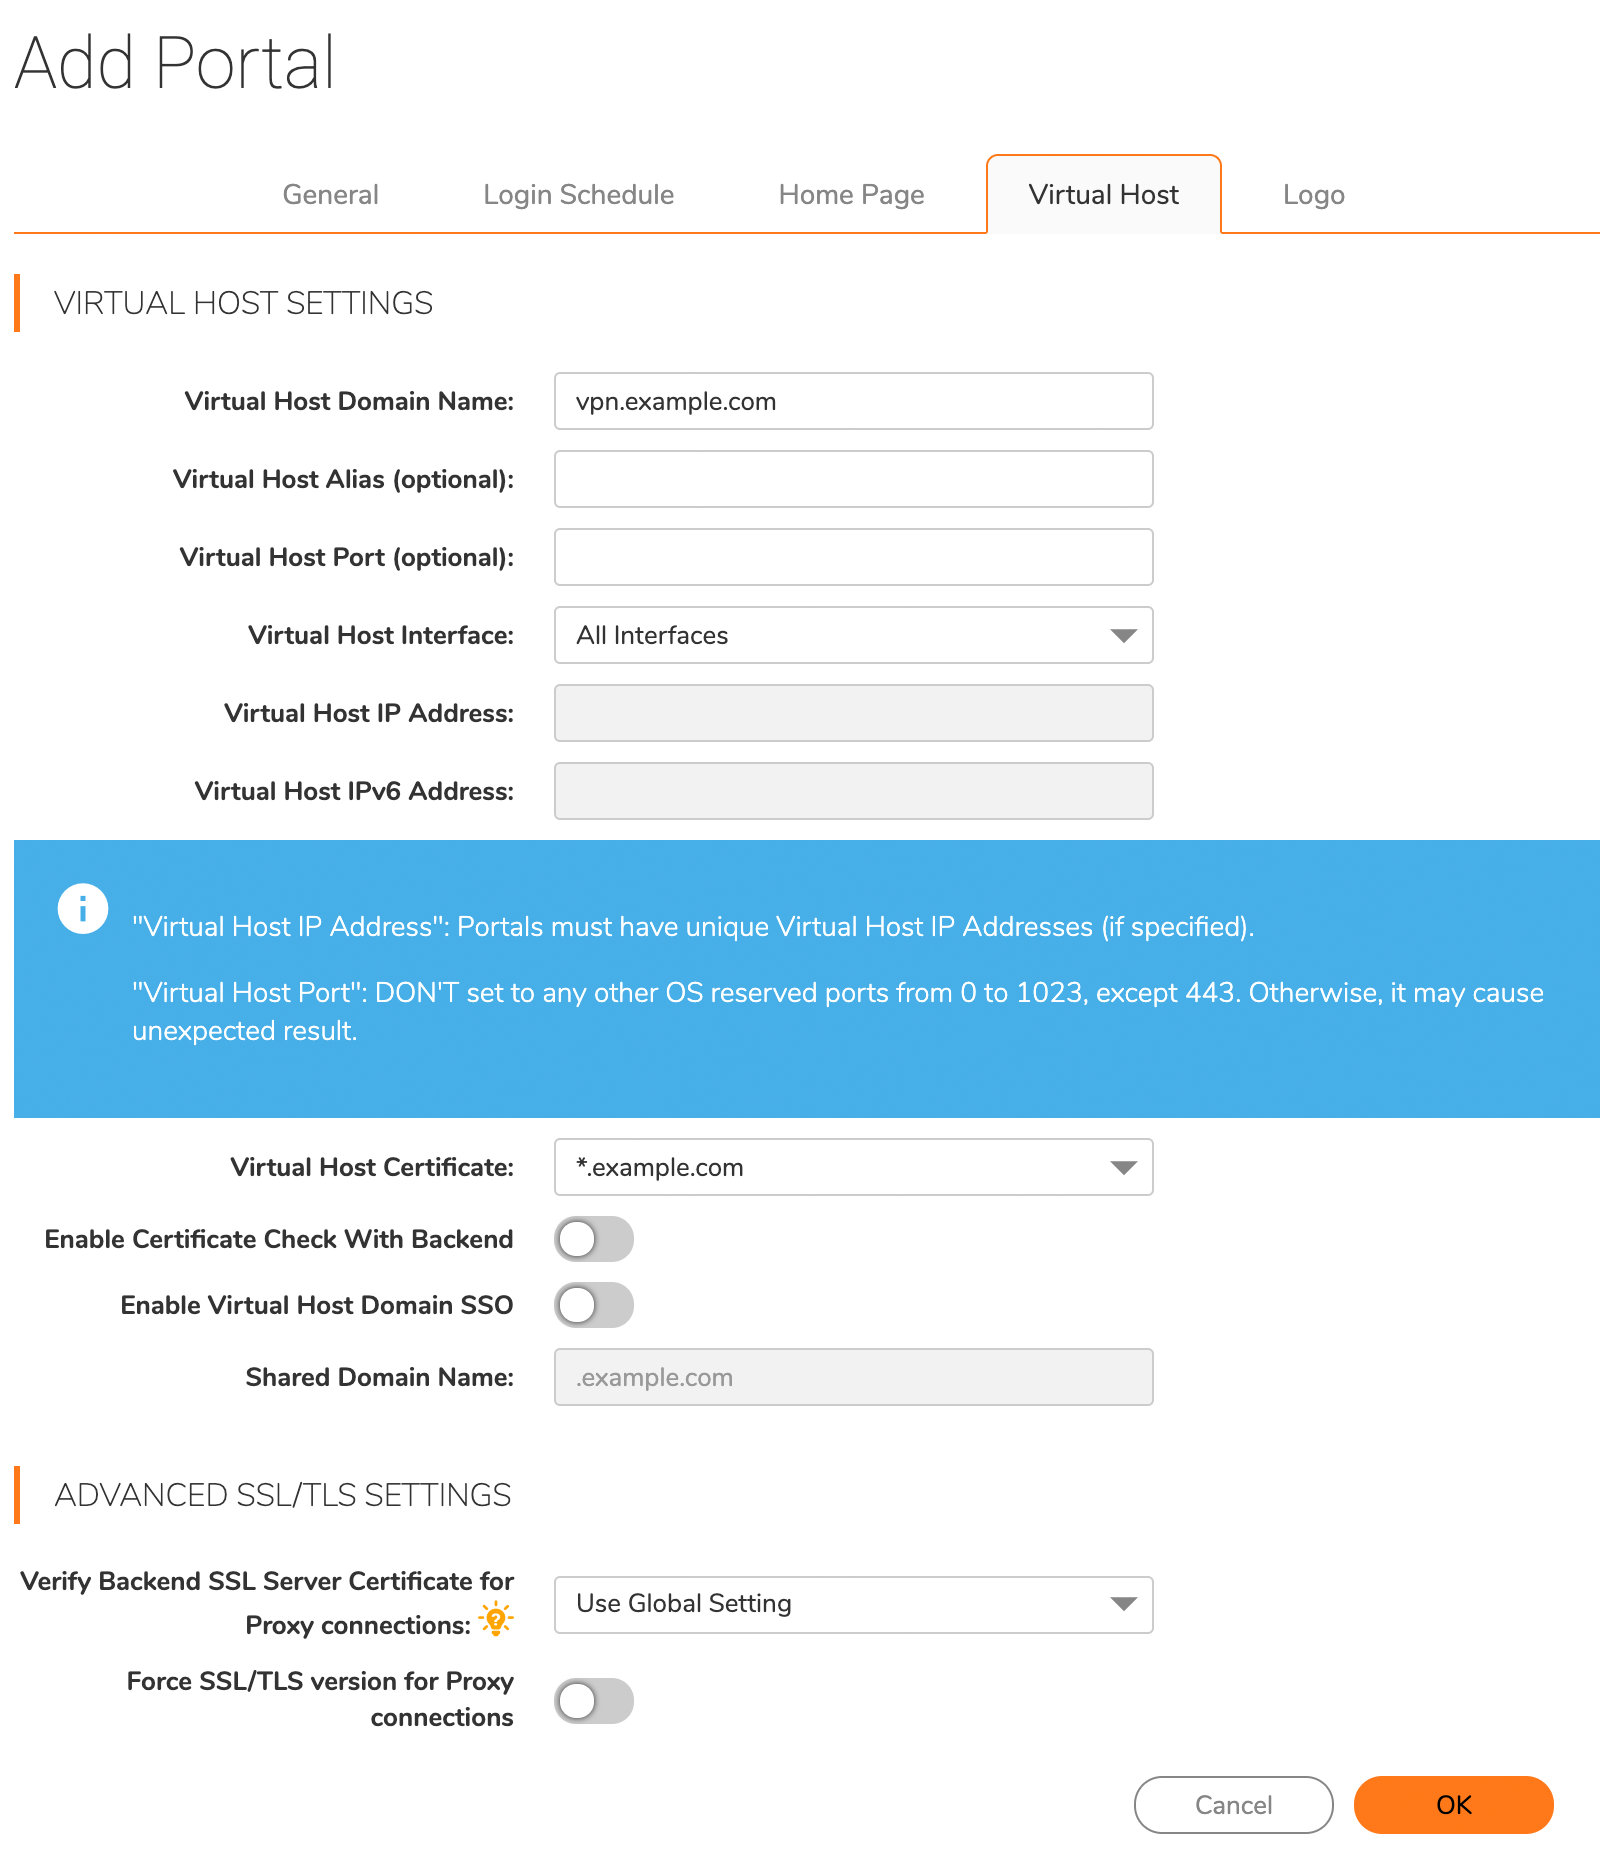This screenshot has height=1860, width=1600.
Task: Open the Home Page tab
Action: coord(850,194)
